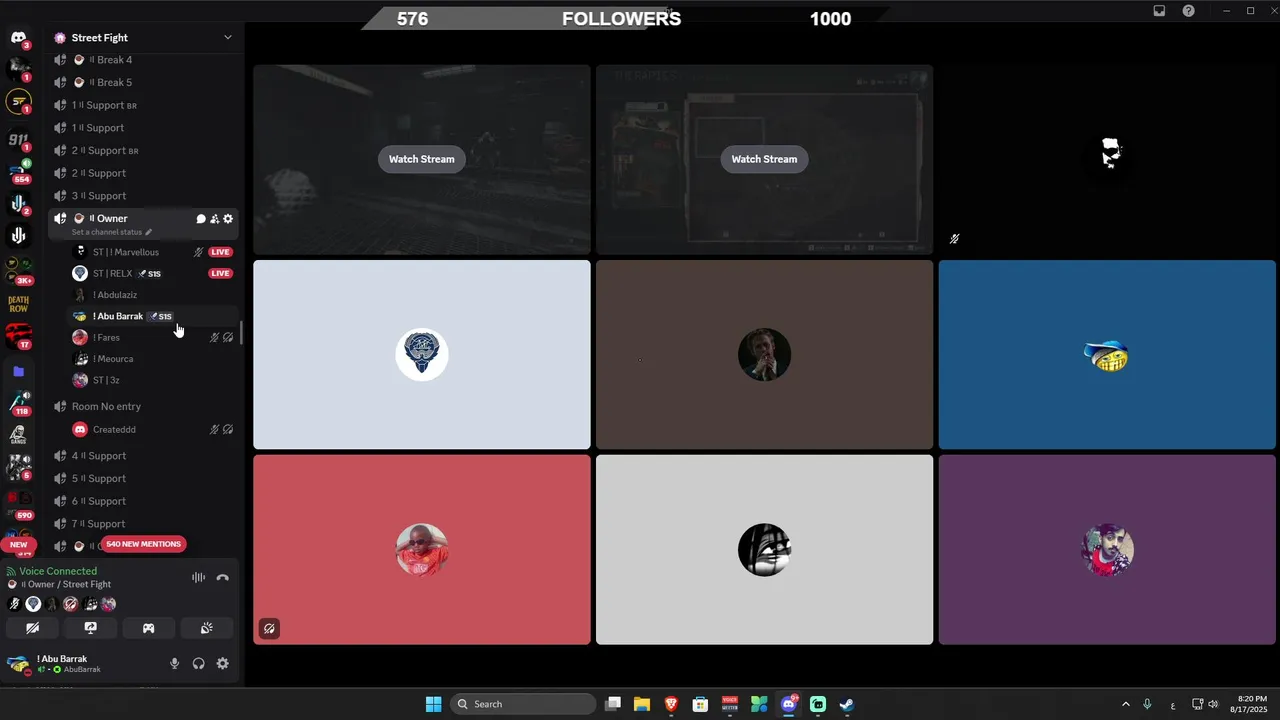Select user ! Meourca in channel
Viewport: 1280px width, 720px height.
point(153,359)
